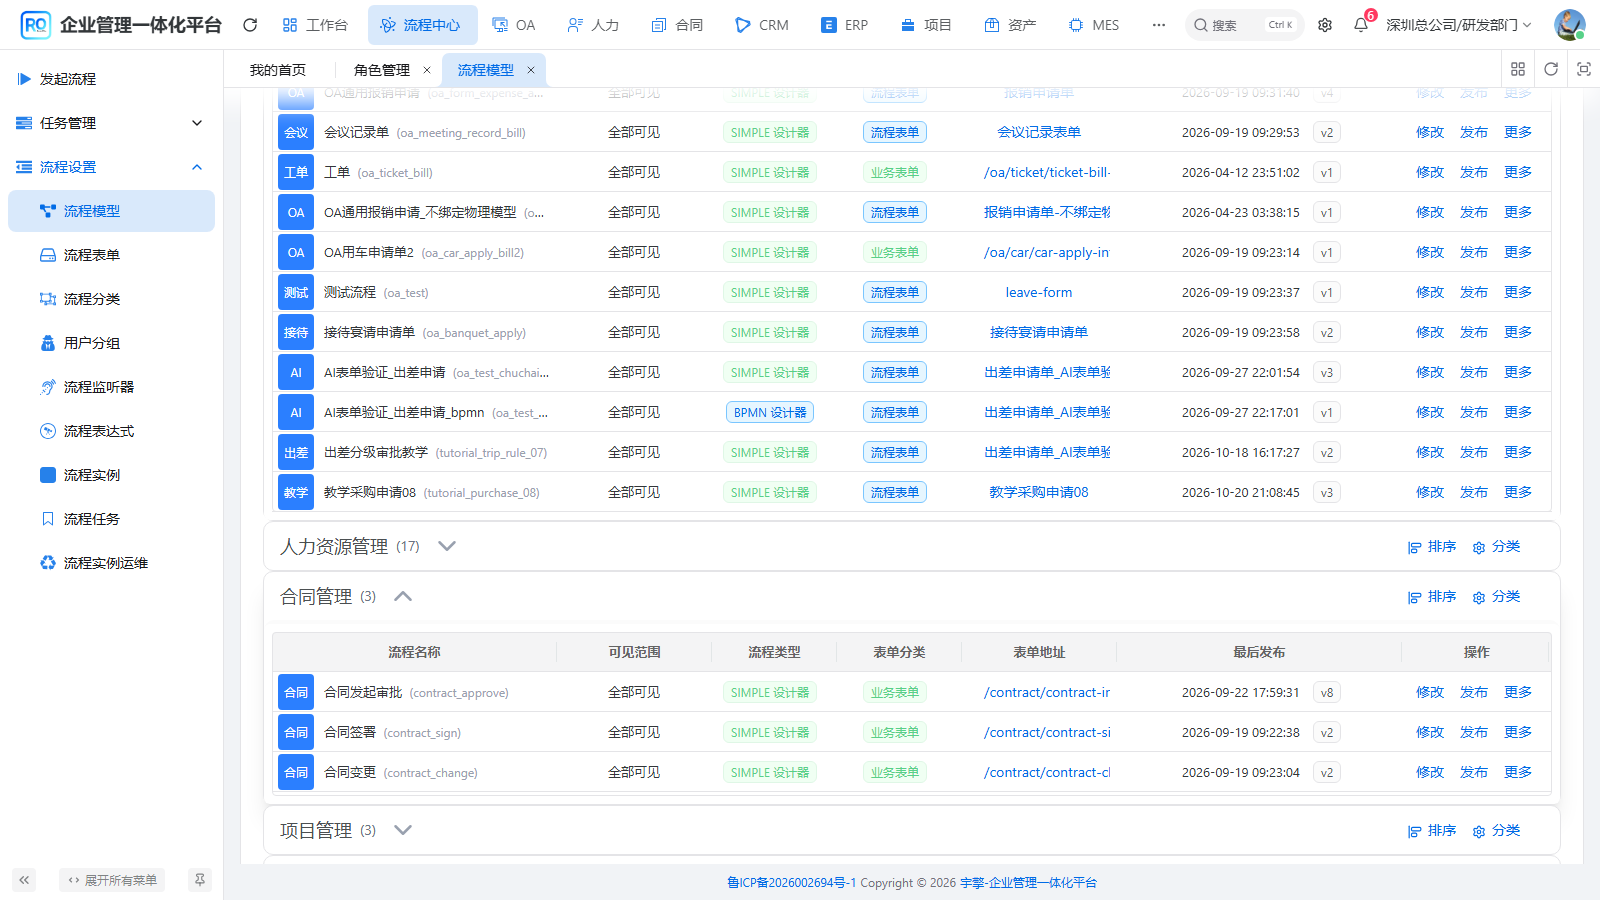Open the CRM module menu
Viewport: 1600px width, 900px height.
[762, 25]
